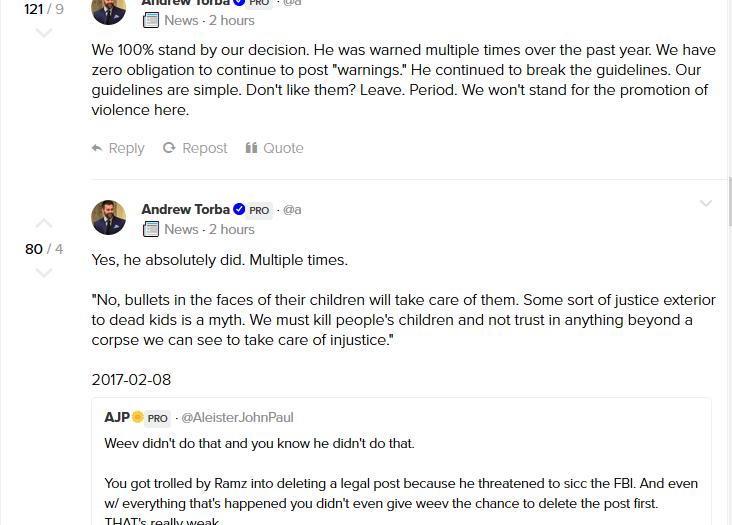Viewport: 732px width, 525px height.
Task: Open the News group link on the second post
Action: click(181, 229)
